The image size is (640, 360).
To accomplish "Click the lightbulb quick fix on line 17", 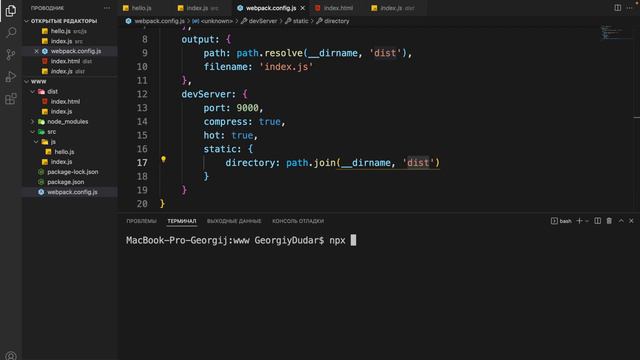I will [163, 159].
